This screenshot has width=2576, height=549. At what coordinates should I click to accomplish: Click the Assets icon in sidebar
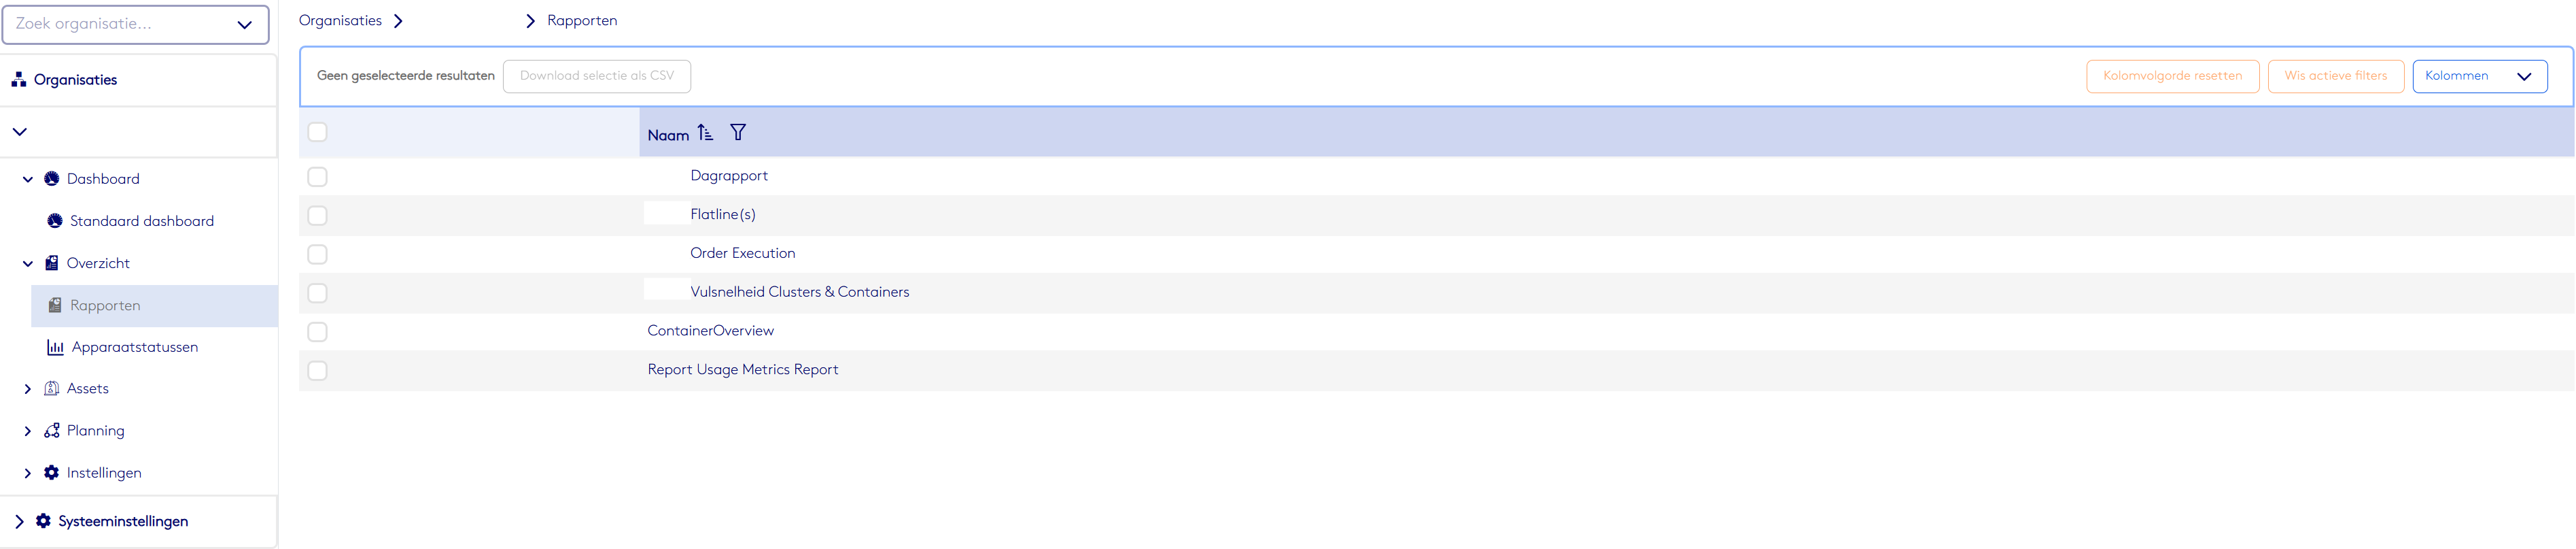[x=52, y=389]
